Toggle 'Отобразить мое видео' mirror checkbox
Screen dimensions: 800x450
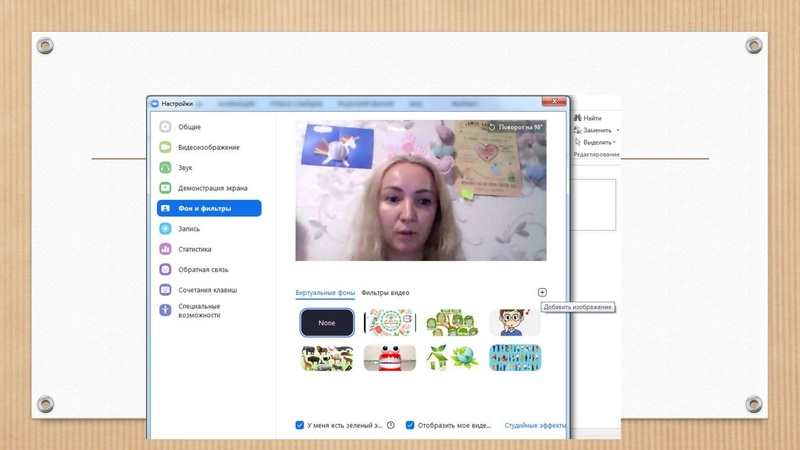pyautogui.click(x=410, y=425)
